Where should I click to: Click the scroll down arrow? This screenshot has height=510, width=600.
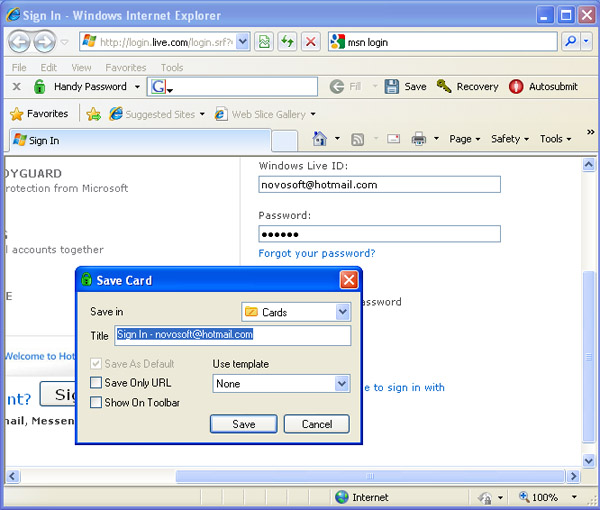click(589, 460)
